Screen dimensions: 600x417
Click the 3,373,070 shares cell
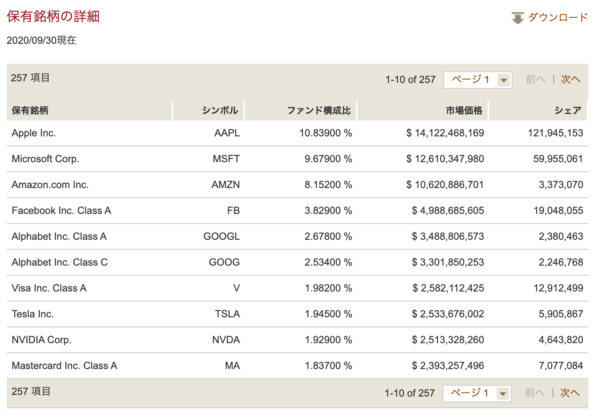[561, 185]
